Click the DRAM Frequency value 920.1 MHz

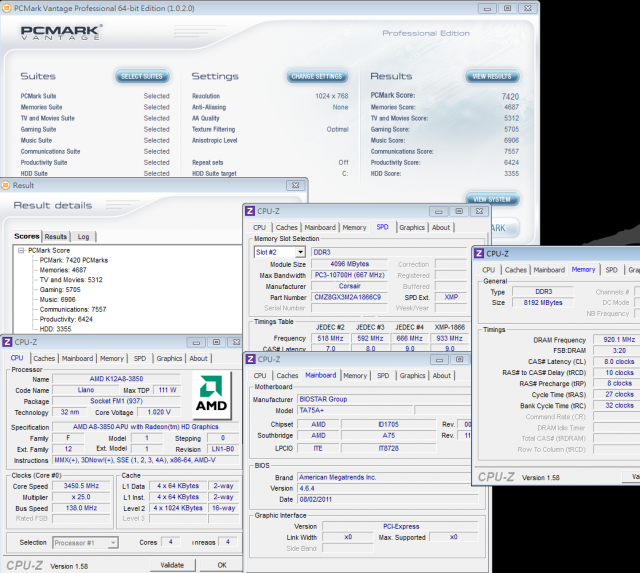click(619, 340)
